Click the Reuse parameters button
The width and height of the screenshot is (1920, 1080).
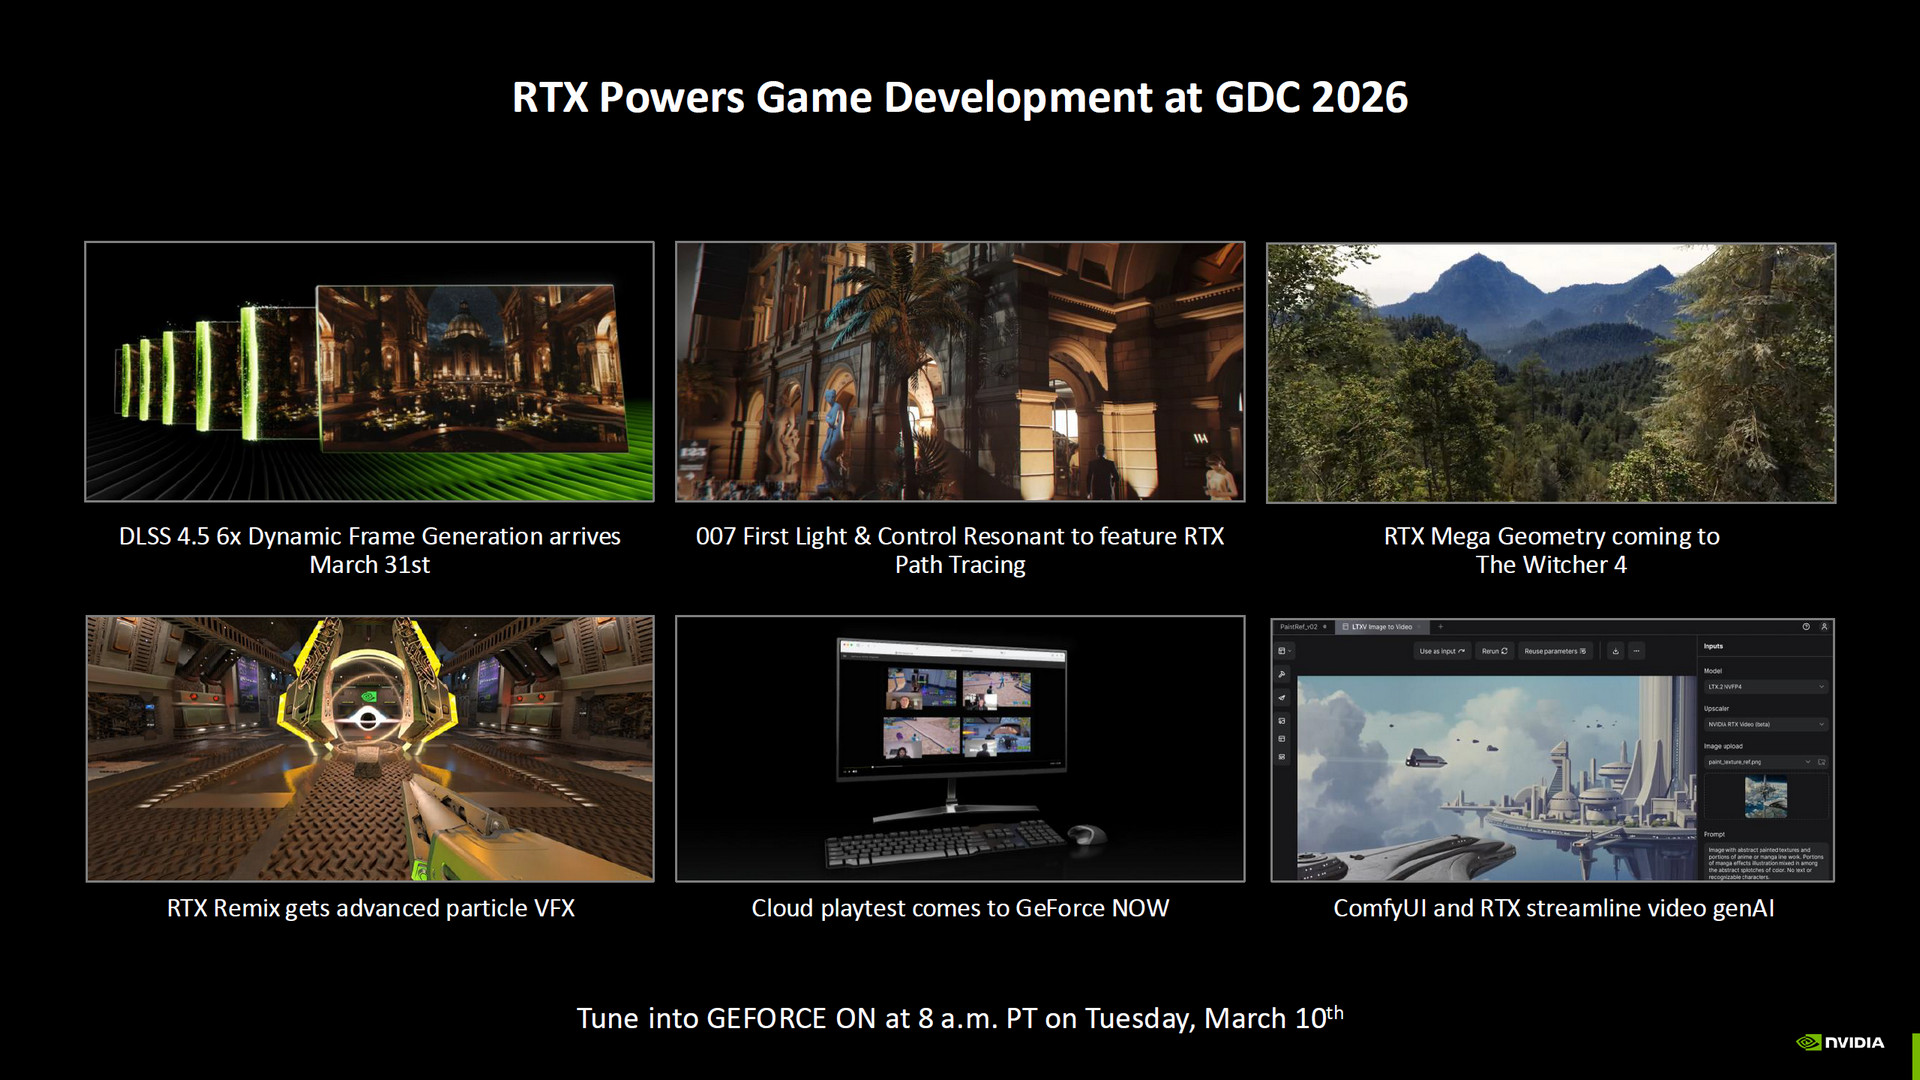click(x=1555, y=651)
